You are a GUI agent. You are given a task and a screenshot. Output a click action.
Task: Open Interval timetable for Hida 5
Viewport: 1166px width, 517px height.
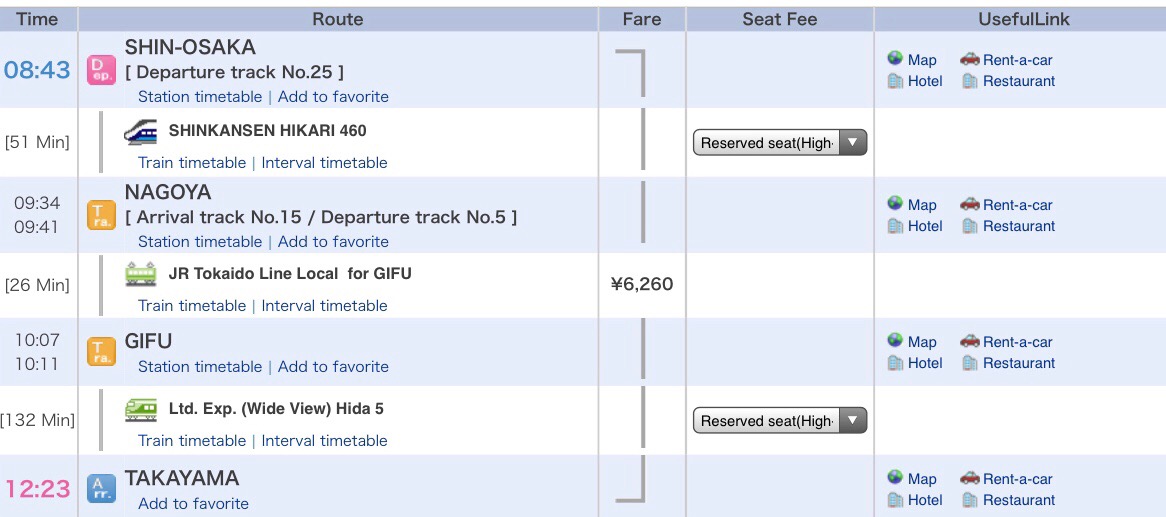324,440
